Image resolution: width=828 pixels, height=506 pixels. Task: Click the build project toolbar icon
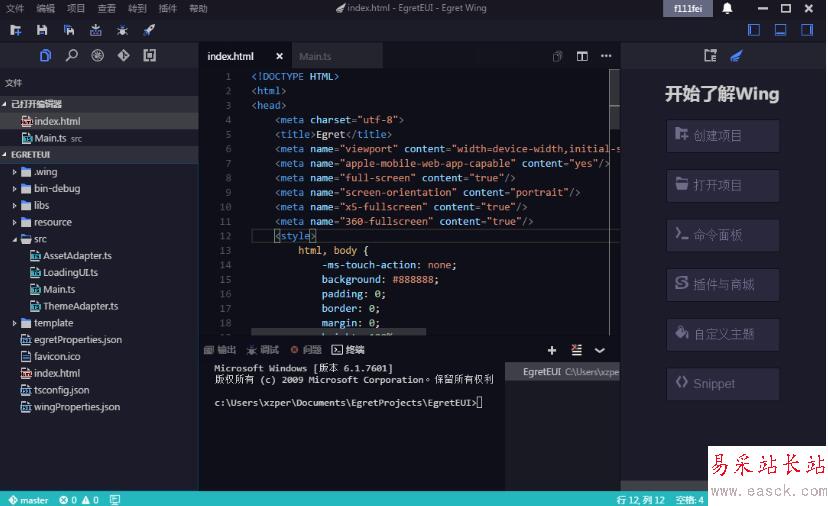[96, 30]
